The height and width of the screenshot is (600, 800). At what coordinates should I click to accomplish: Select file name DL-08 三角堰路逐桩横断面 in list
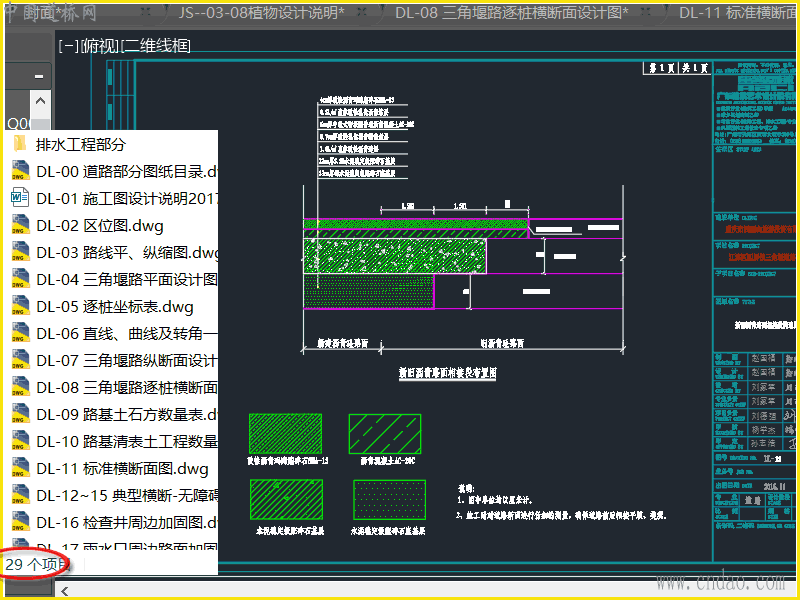[127, 388]
